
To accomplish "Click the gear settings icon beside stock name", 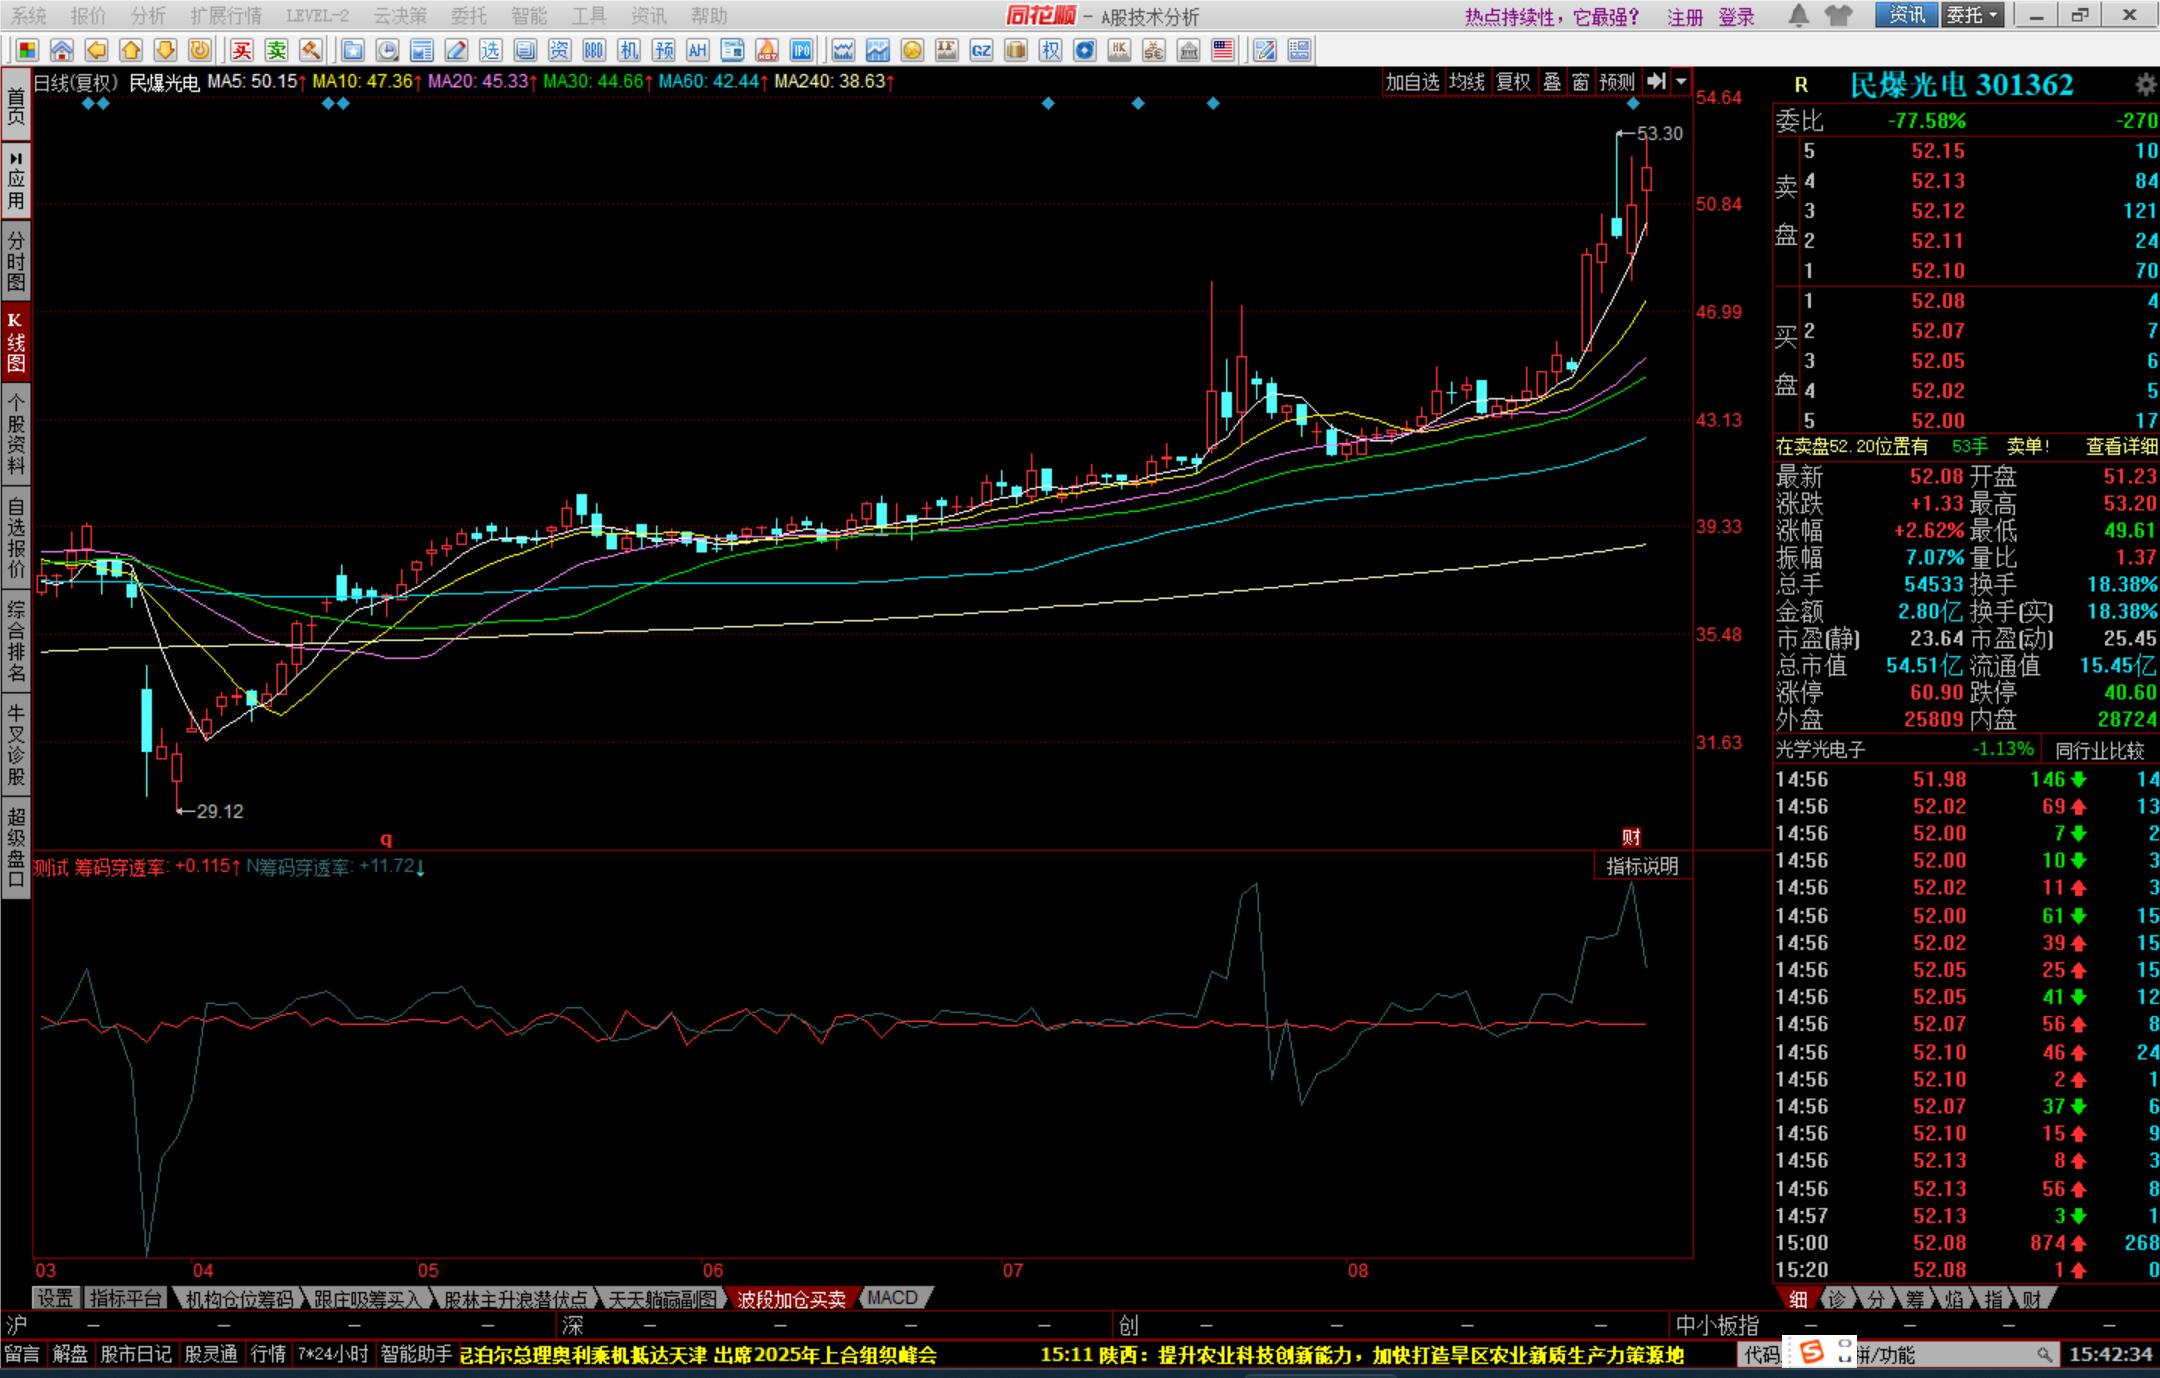I will coord(2145,85).
